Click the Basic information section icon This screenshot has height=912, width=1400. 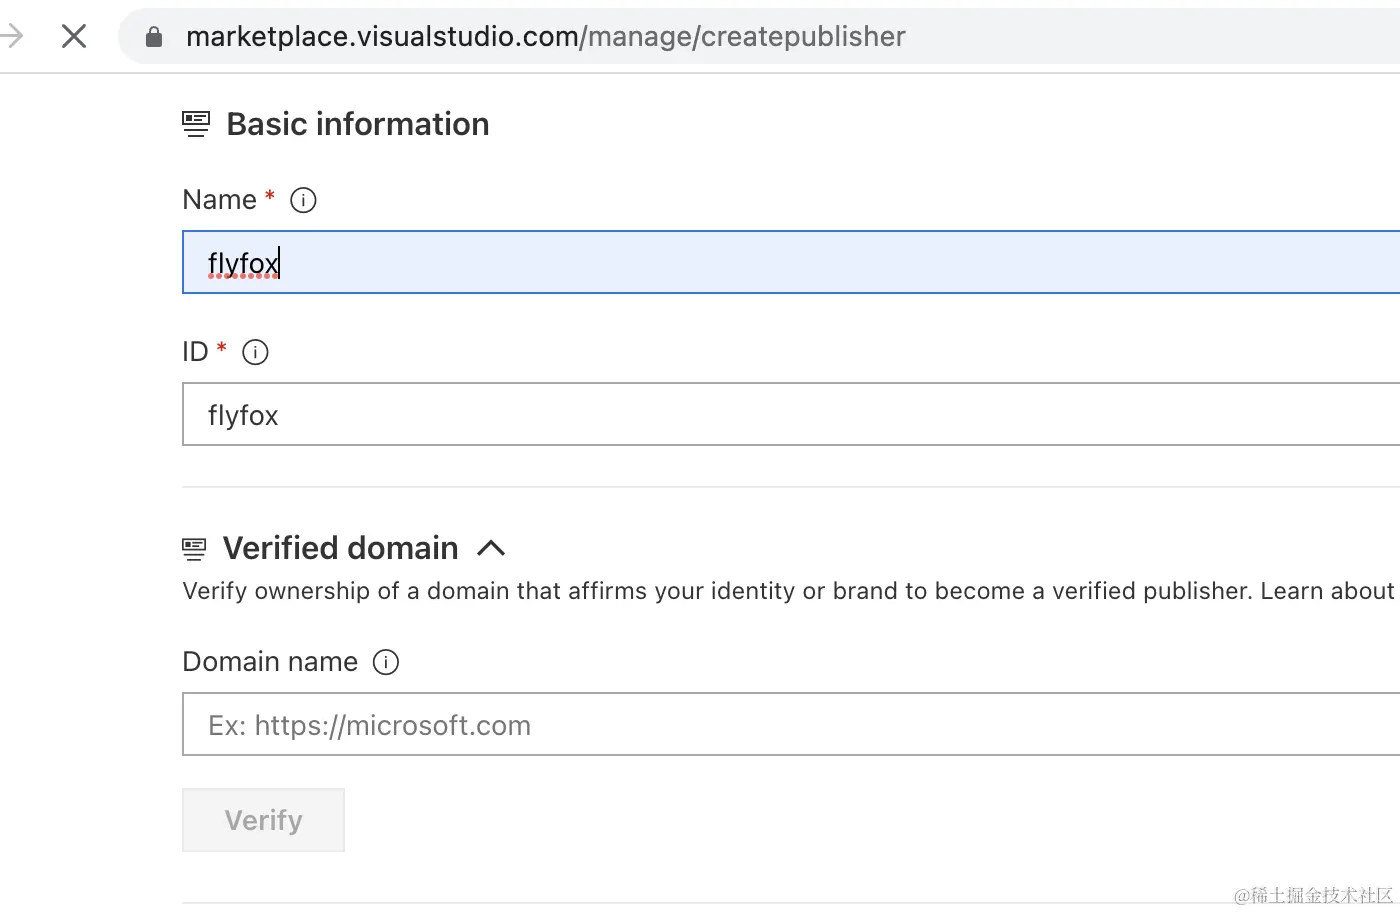[196, 124]
